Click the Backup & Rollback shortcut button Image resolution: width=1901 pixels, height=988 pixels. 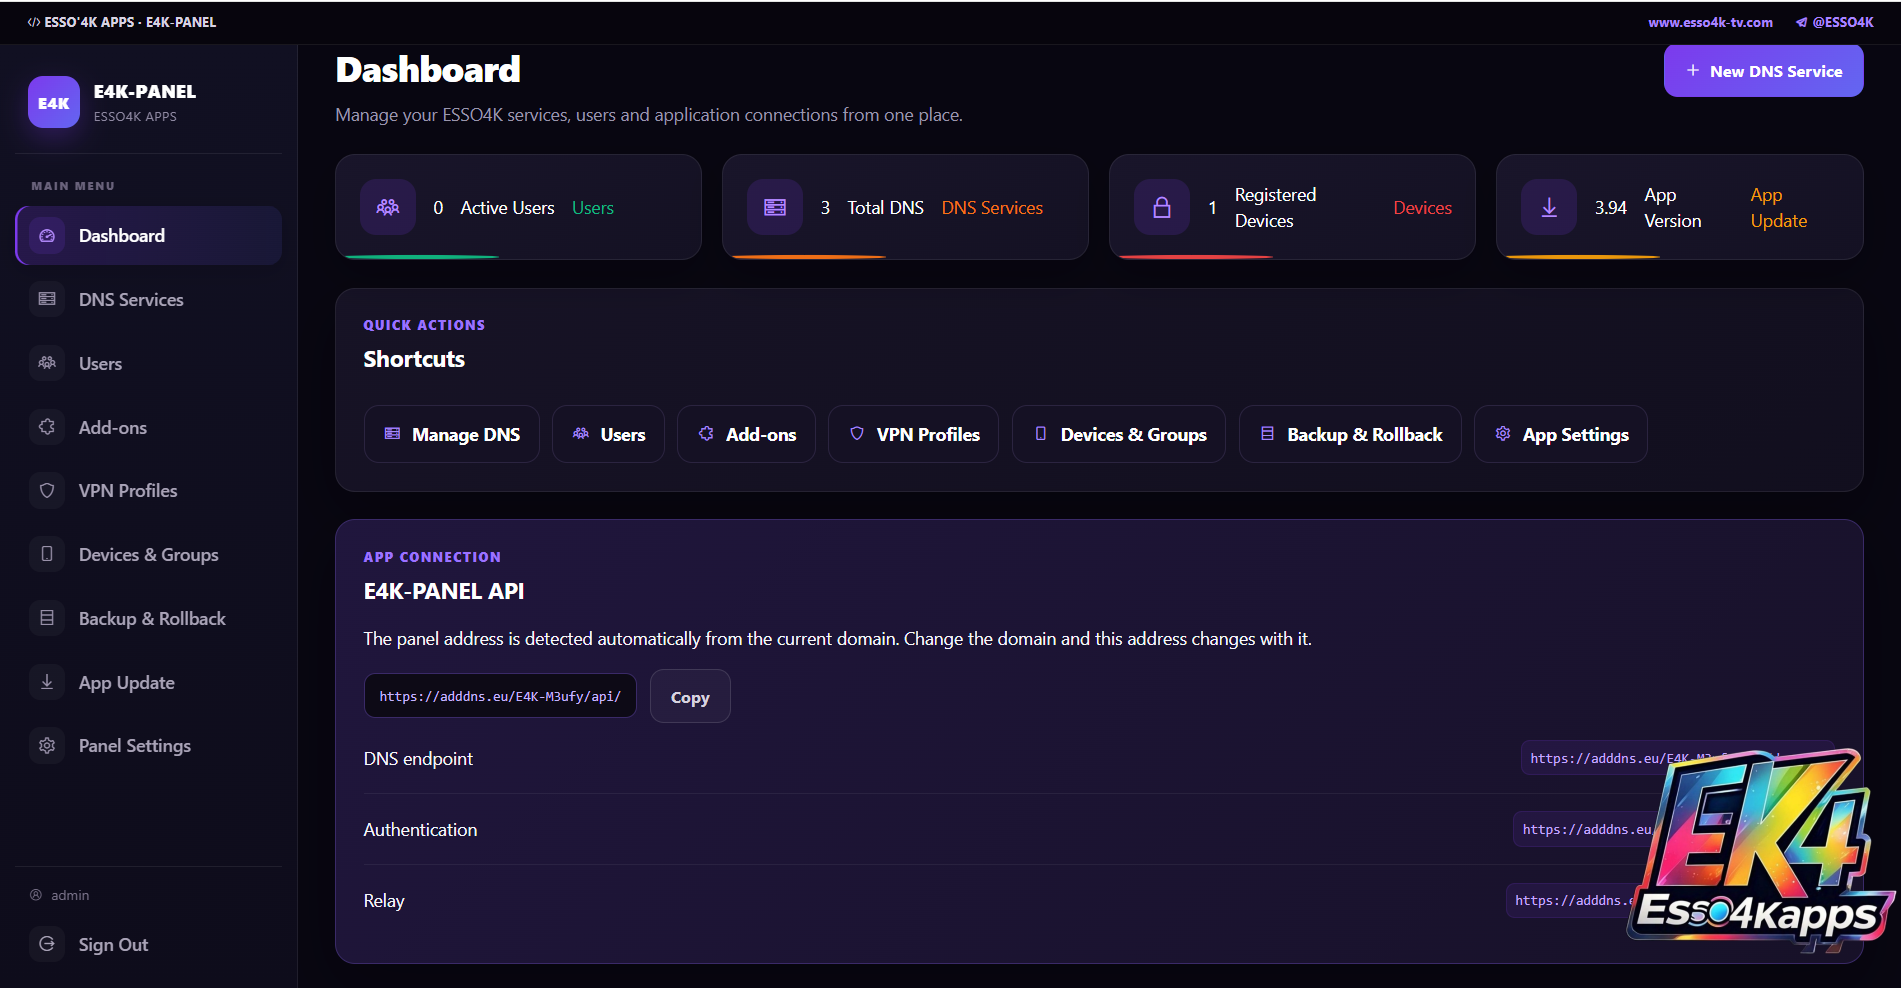click(x=1350, y=434)
